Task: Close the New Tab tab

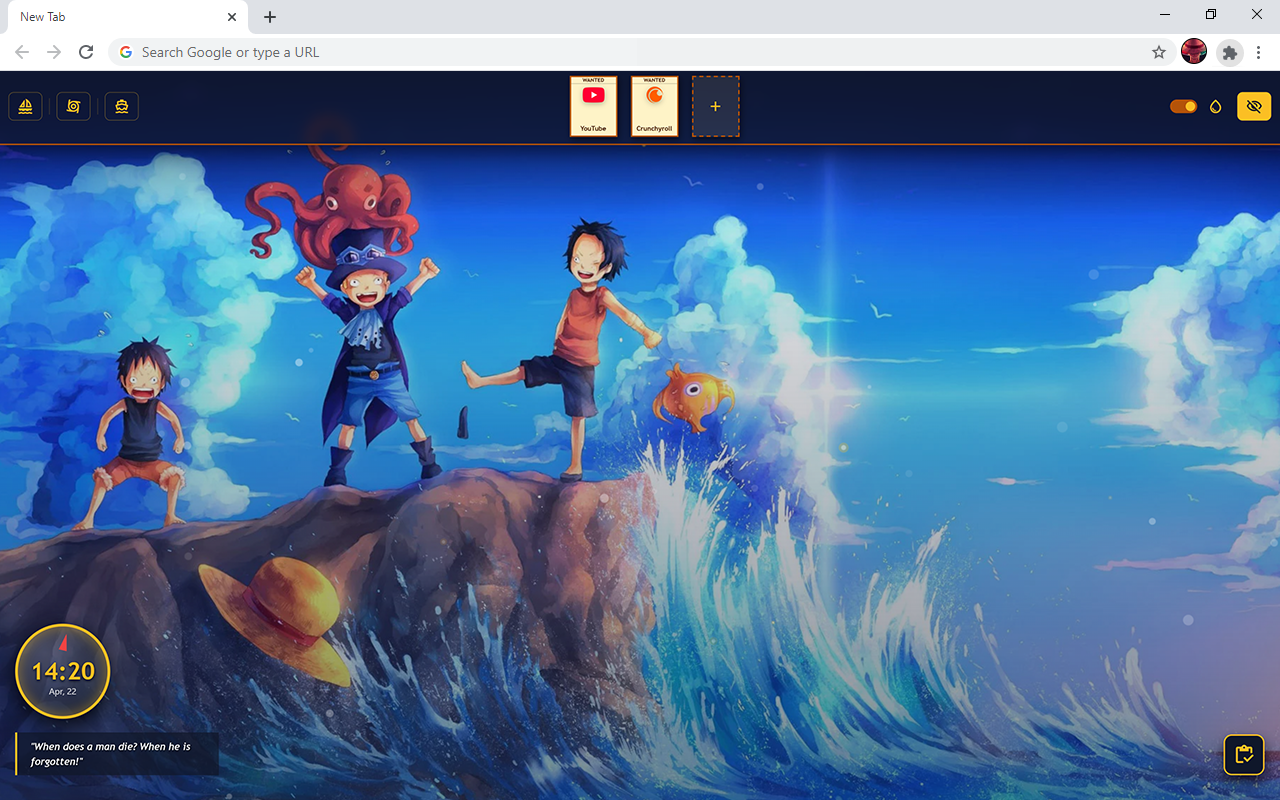Action: pos(232,17)
